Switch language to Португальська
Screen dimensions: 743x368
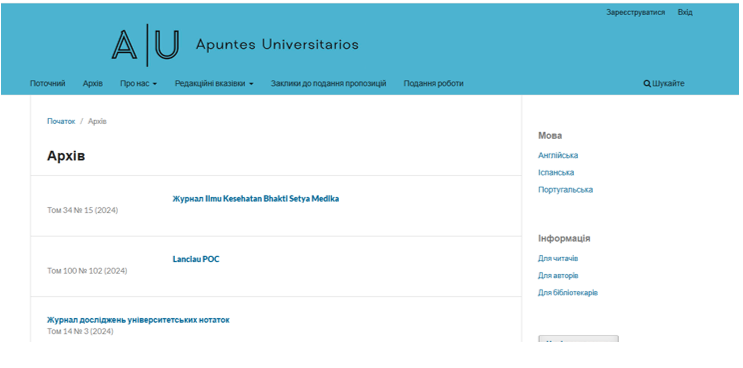[x=565, y=190]
